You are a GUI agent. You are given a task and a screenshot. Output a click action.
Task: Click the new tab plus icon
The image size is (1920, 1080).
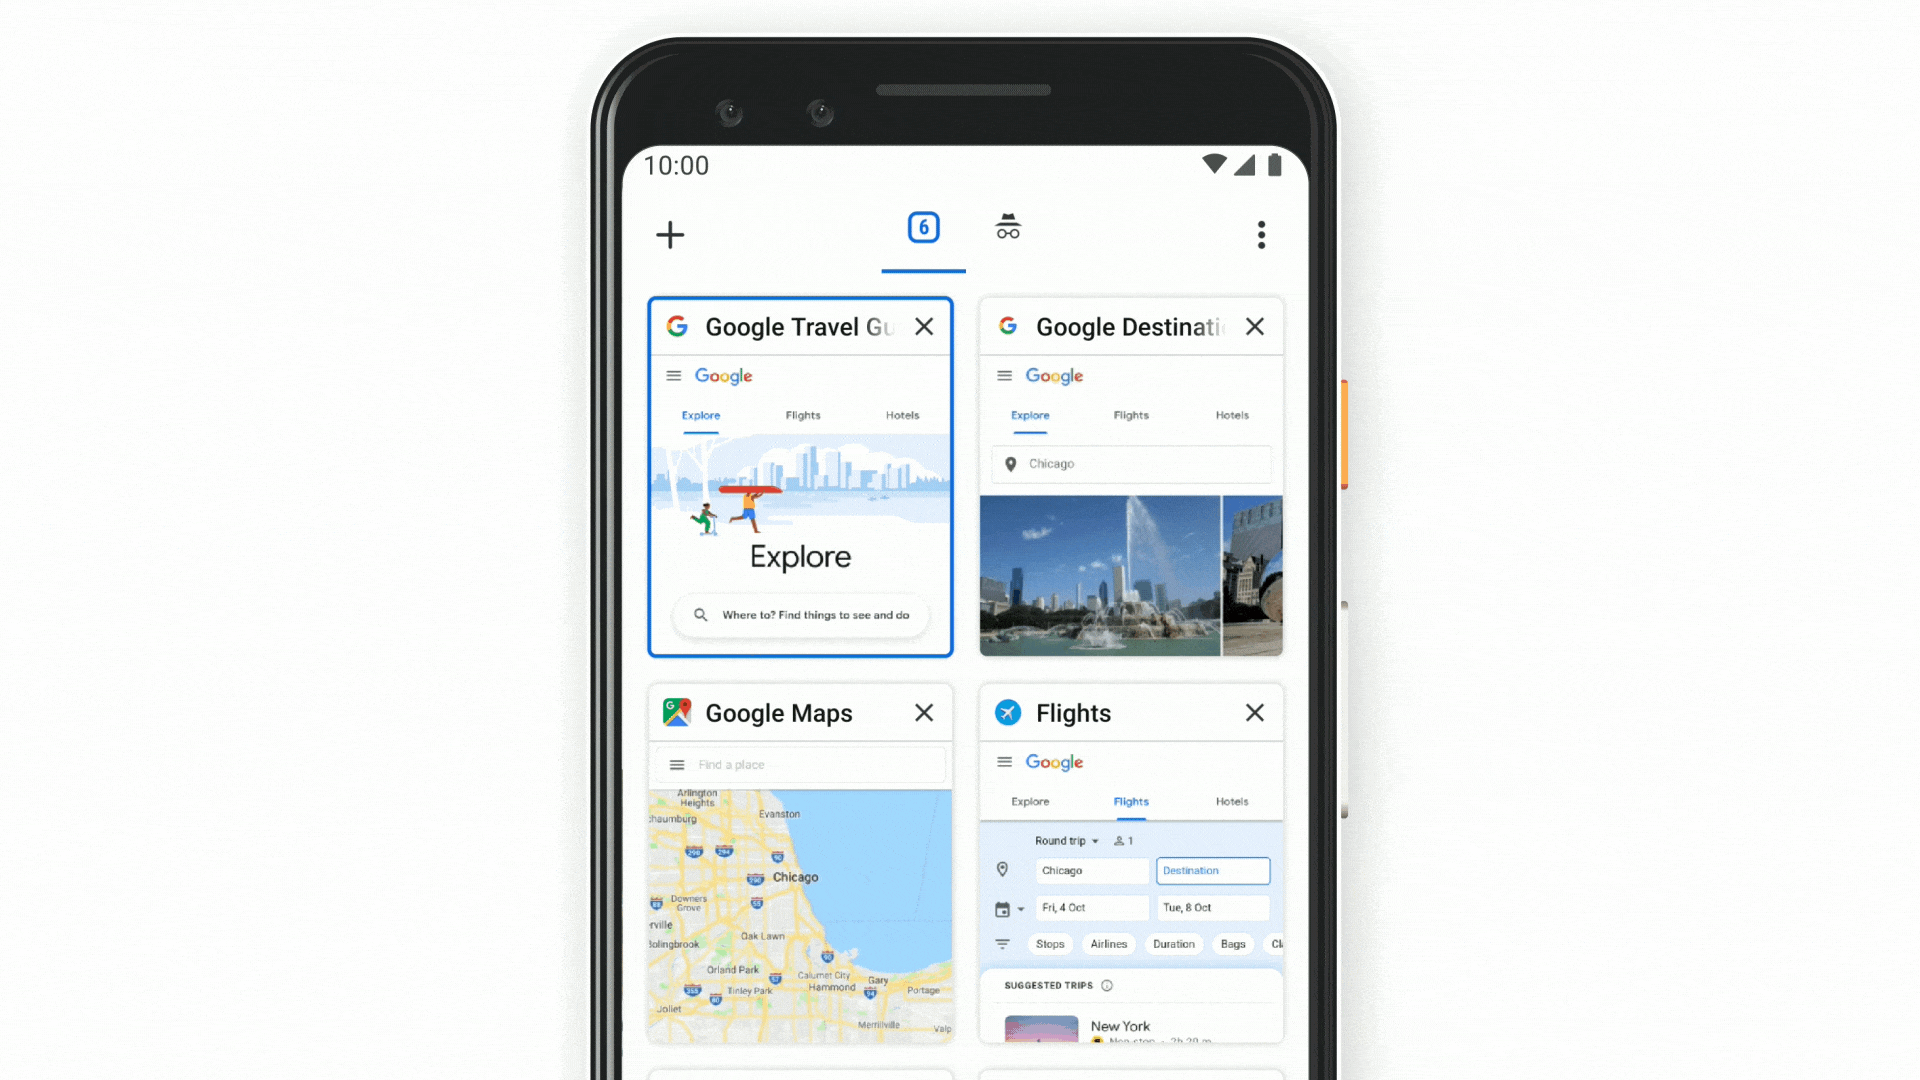(671, 235)
